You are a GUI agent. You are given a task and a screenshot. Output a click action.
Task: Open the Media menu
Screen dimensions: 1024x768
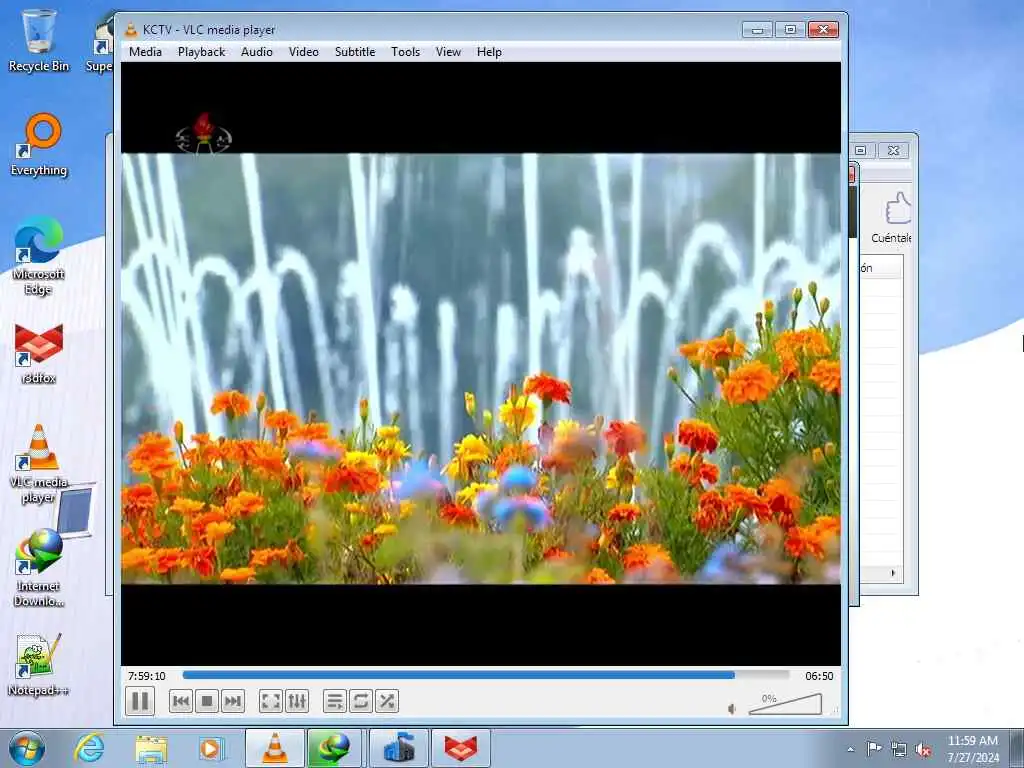click(x=145, y=52)
